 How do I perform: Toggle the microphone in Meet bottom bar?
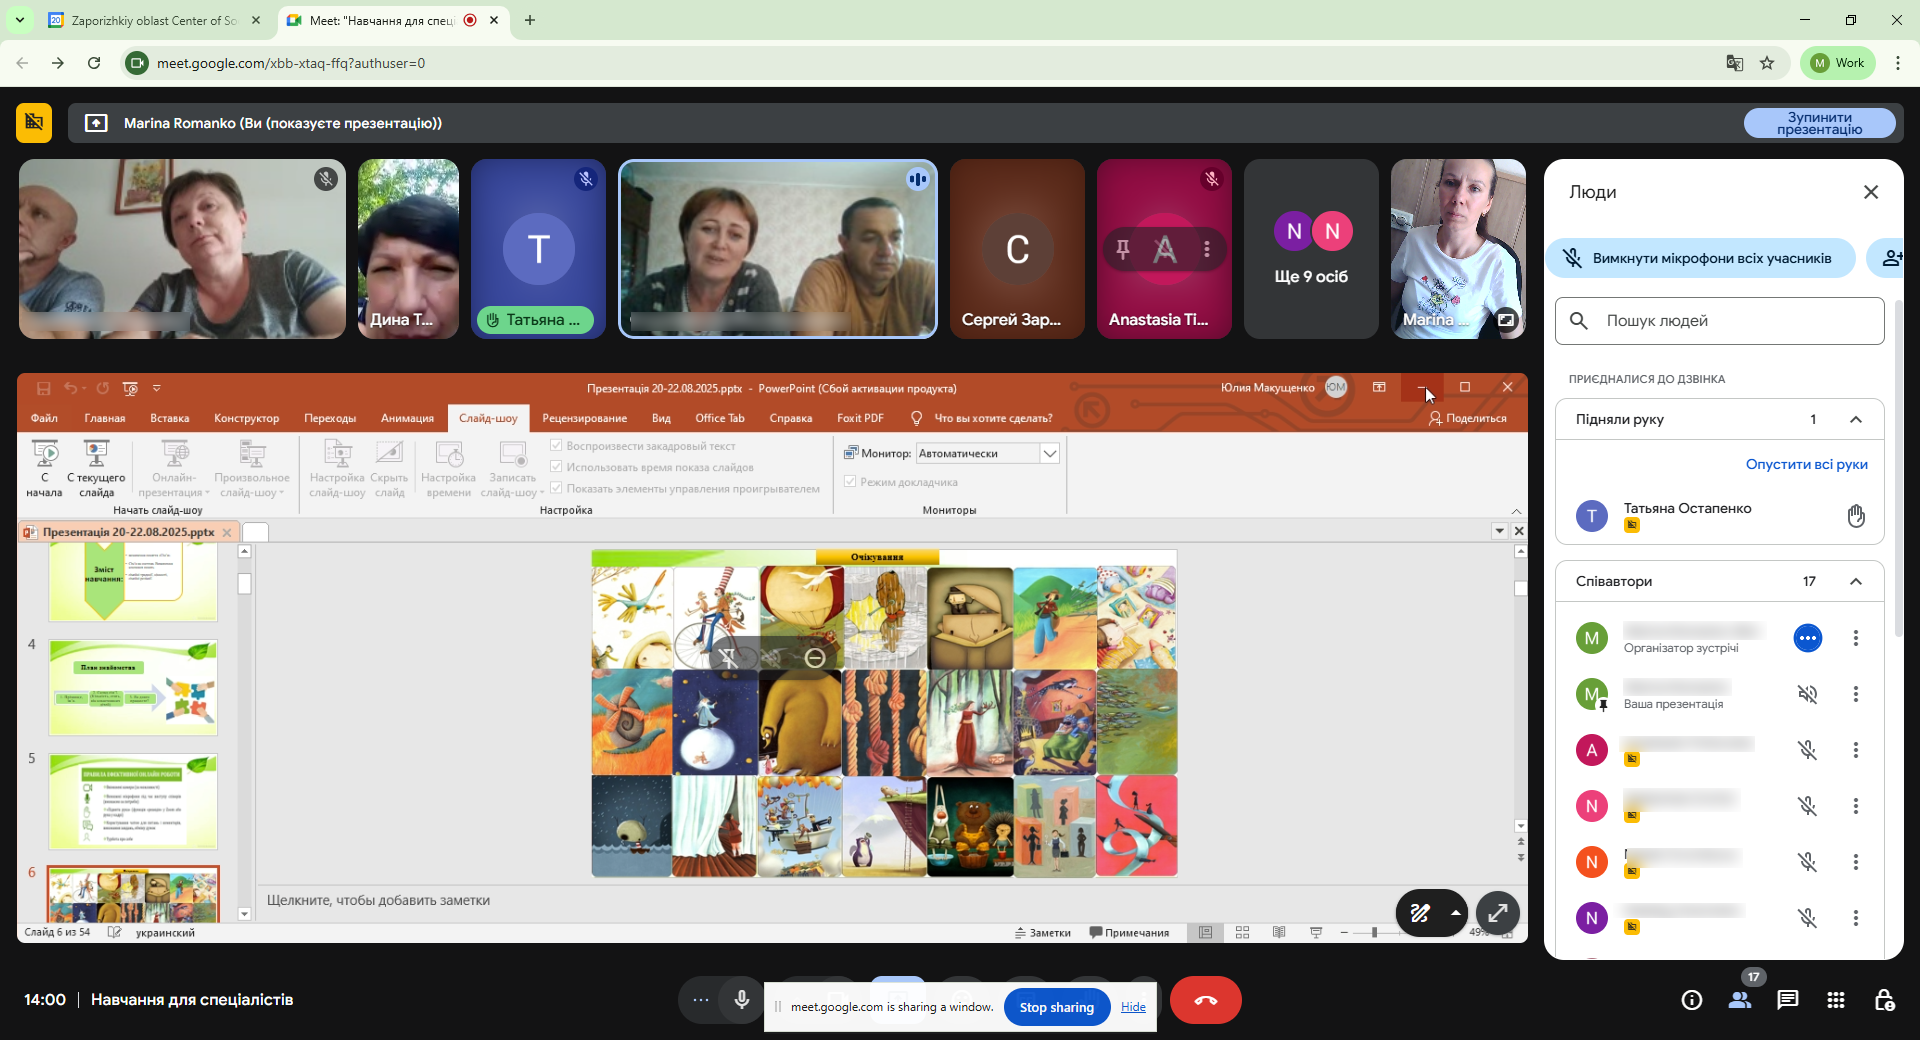pos(742,1000)
